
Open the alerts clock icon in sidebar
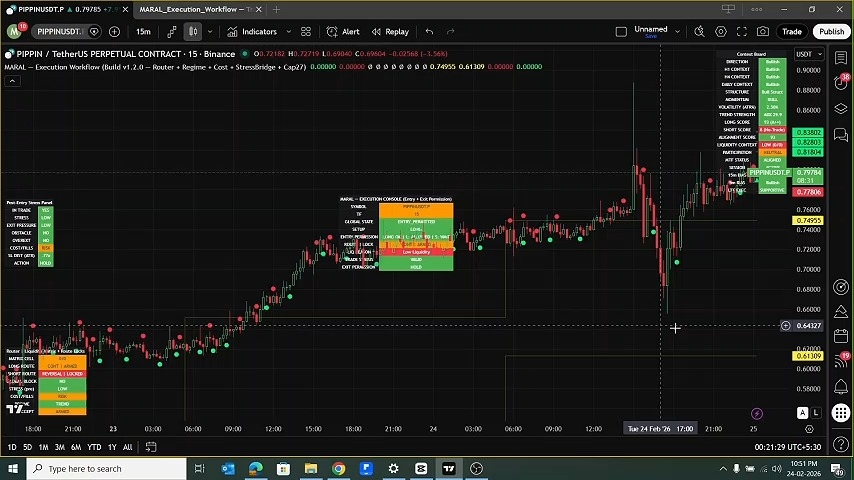point(841,83)
